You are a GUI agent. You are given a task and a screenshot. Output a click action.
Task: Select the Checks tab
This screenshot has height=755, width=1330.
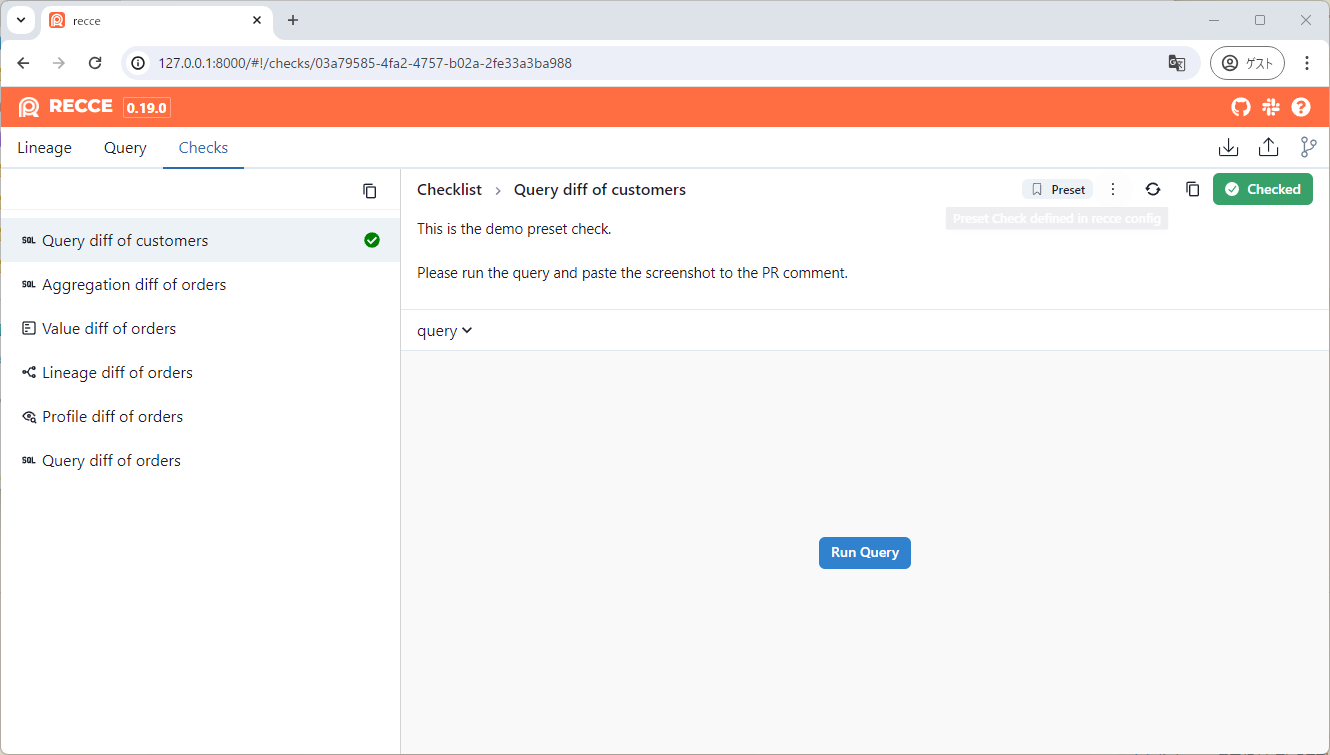pyautogui.click(x=203, y=148)
